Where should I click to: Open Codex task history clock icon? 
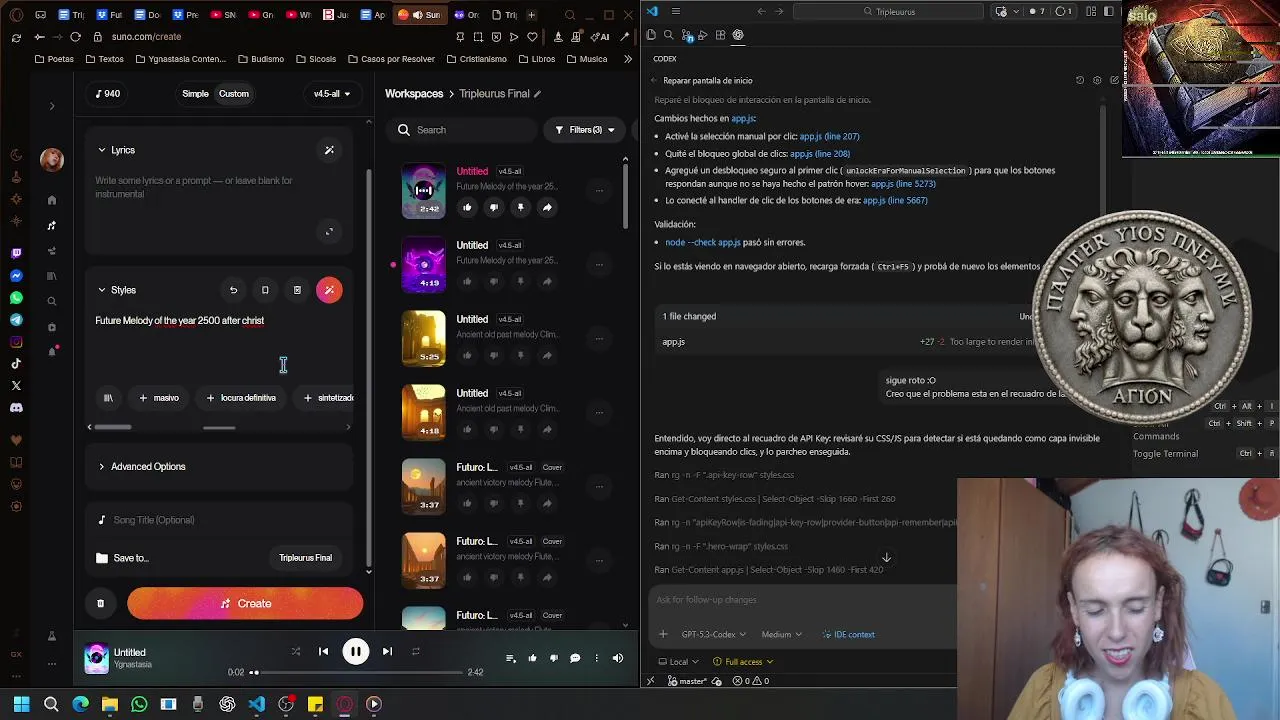(1080, 80)
